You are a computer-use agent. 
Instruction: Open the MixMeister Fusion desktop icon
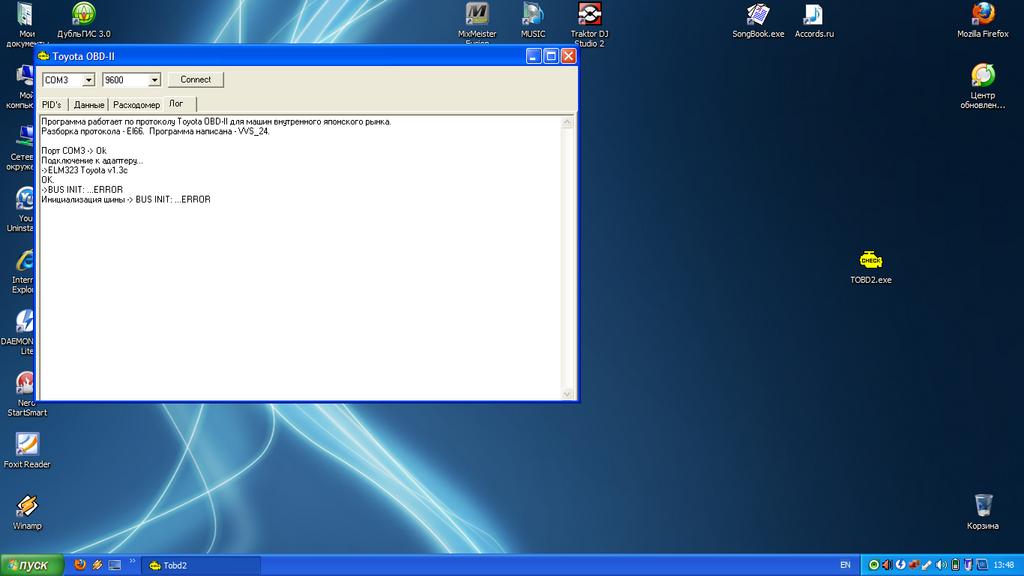(x=477, y=14)
